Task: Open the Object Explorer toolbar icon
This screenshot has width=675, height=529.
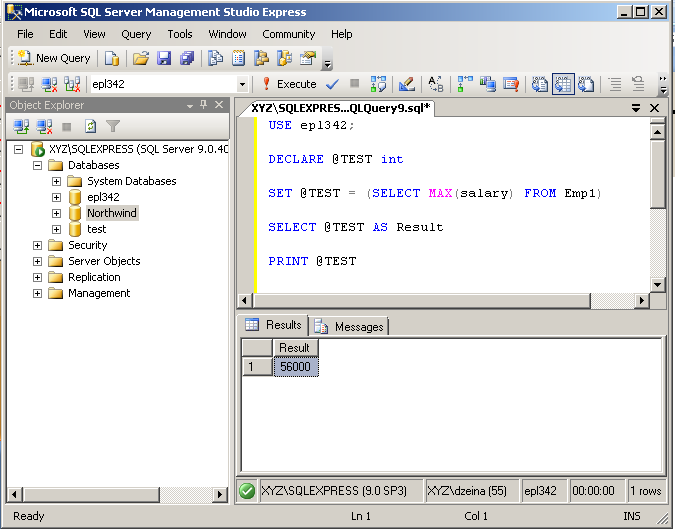Action: coord(261,58)
